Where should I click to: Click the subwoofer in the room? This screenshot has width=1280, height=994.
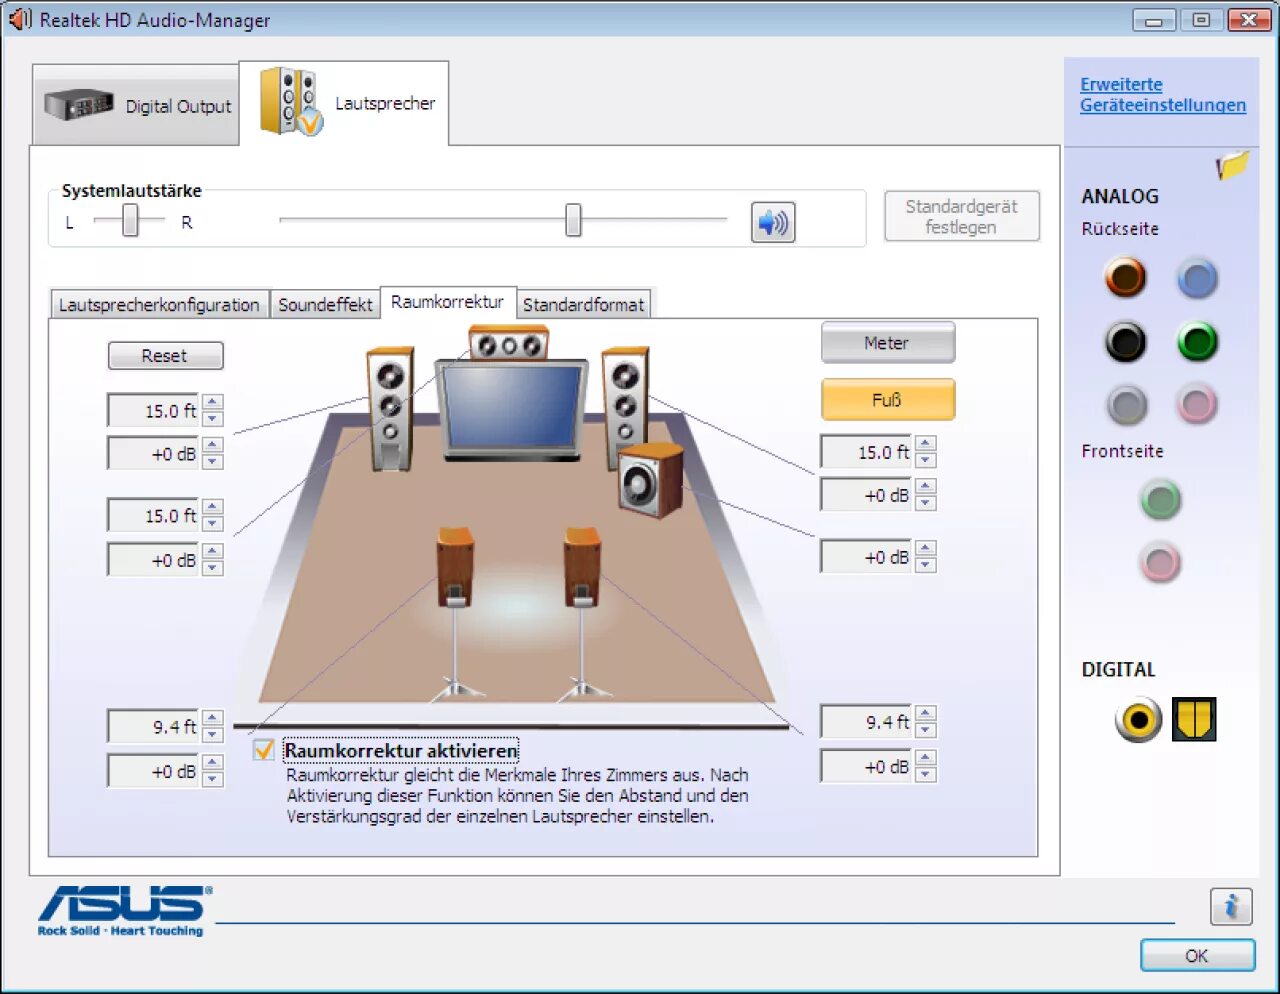[650, 481]
